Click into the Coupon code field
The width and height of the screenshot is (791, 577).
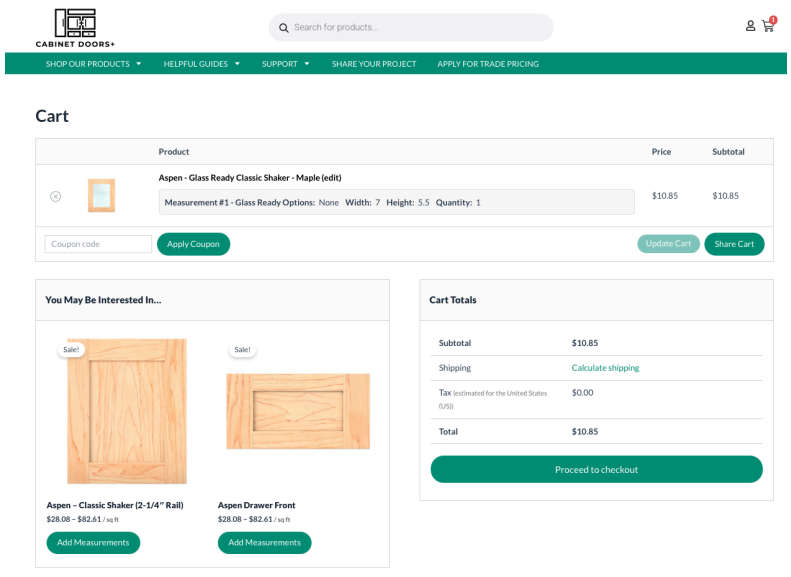[x=98, y=244]
